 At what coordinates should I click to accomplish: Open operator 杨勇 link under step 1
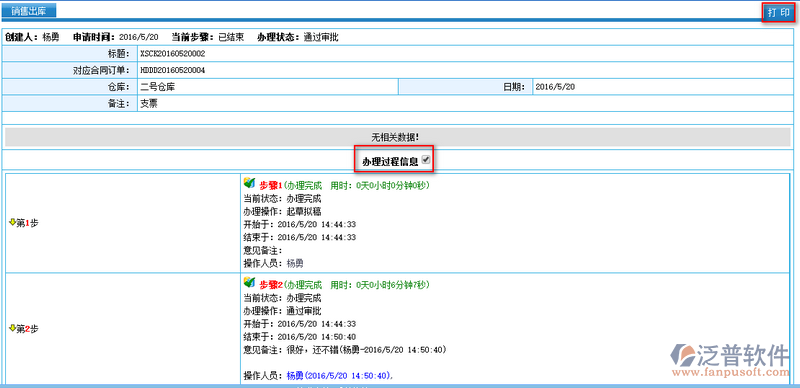tap(295, 263)
